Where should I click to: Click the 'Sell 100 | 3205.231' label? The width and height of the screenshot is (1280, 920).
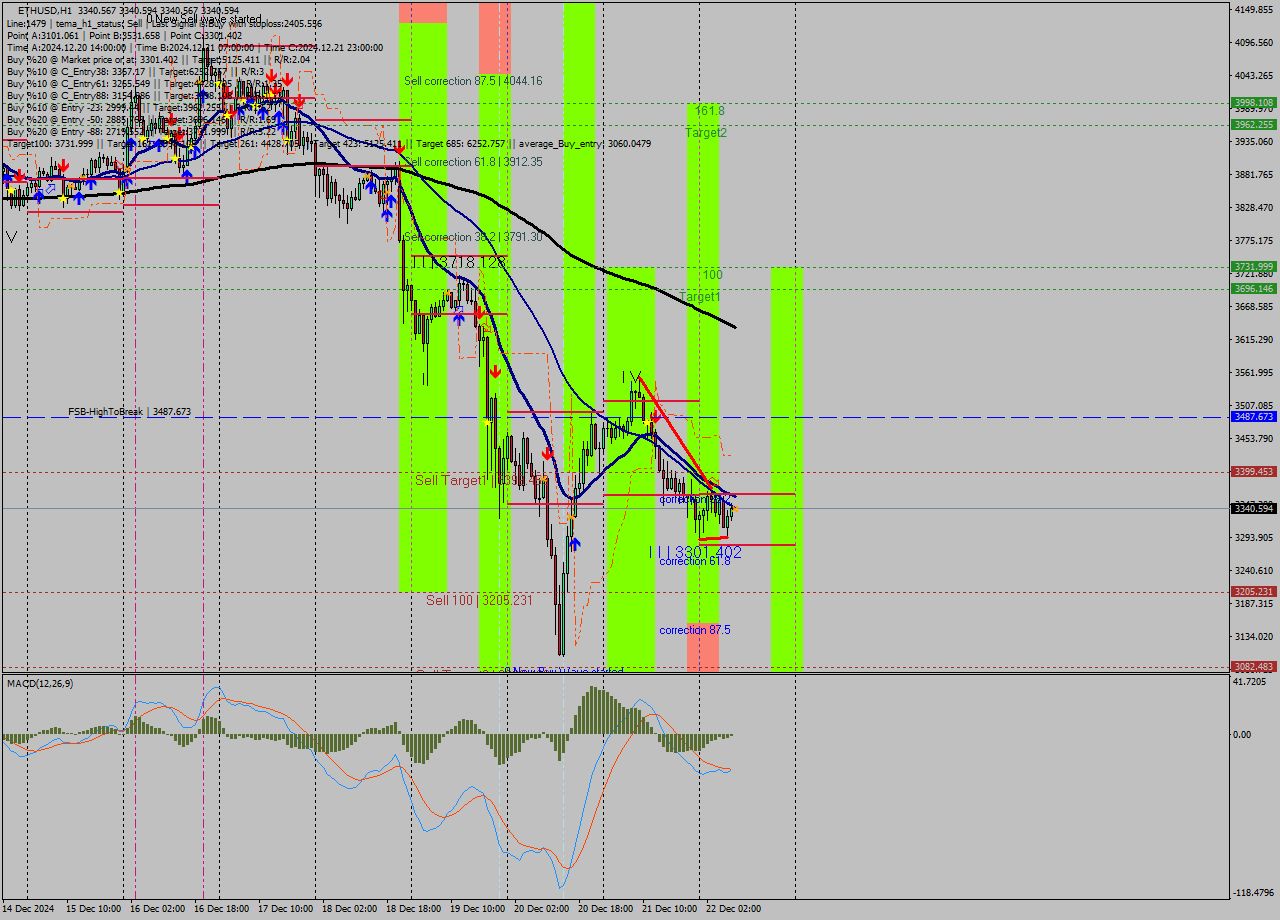coord(479,601)
